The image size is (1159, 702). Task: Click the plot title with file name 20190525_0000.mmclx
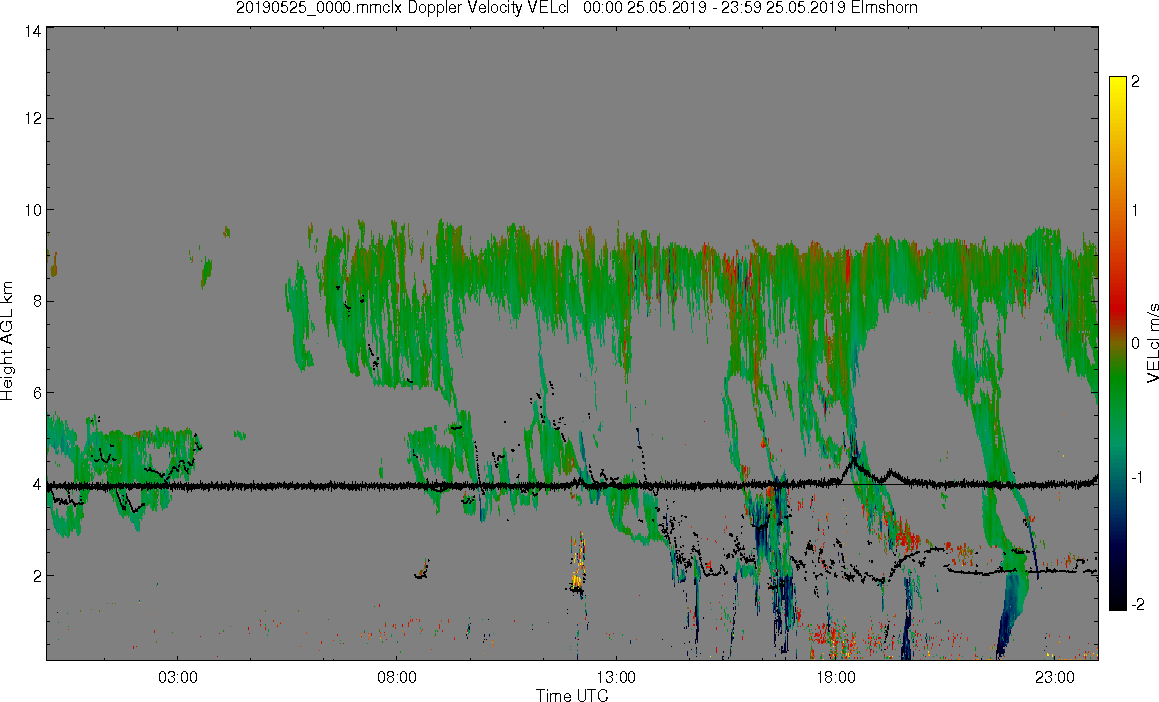[x=577, y=8]
